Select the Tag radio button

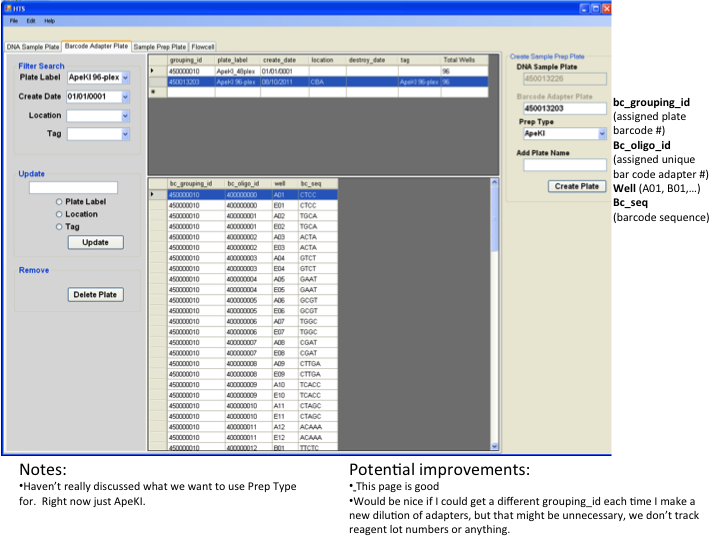pos(59,226)
